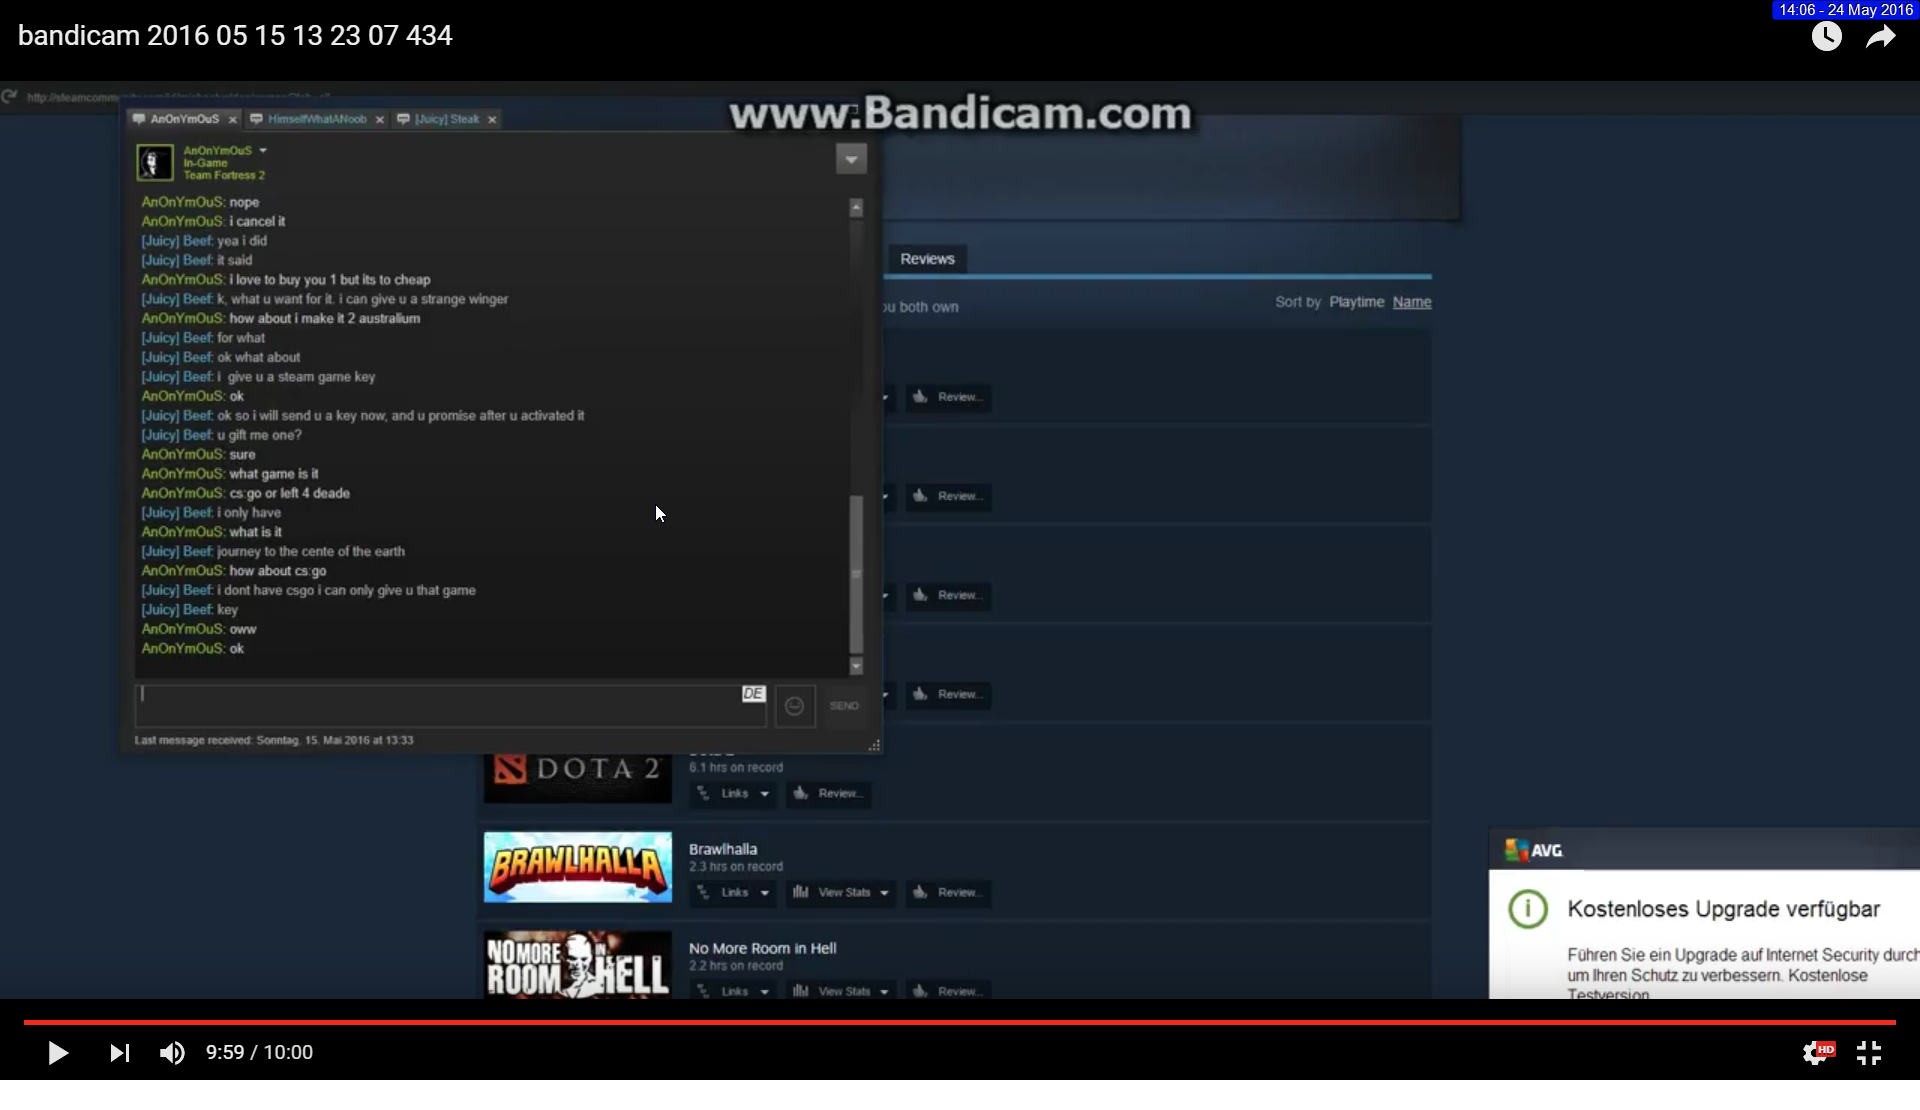Viewport: 1920px width, 1110px height.
Task: Click the SEND button in chat
Action: (844, 706)
